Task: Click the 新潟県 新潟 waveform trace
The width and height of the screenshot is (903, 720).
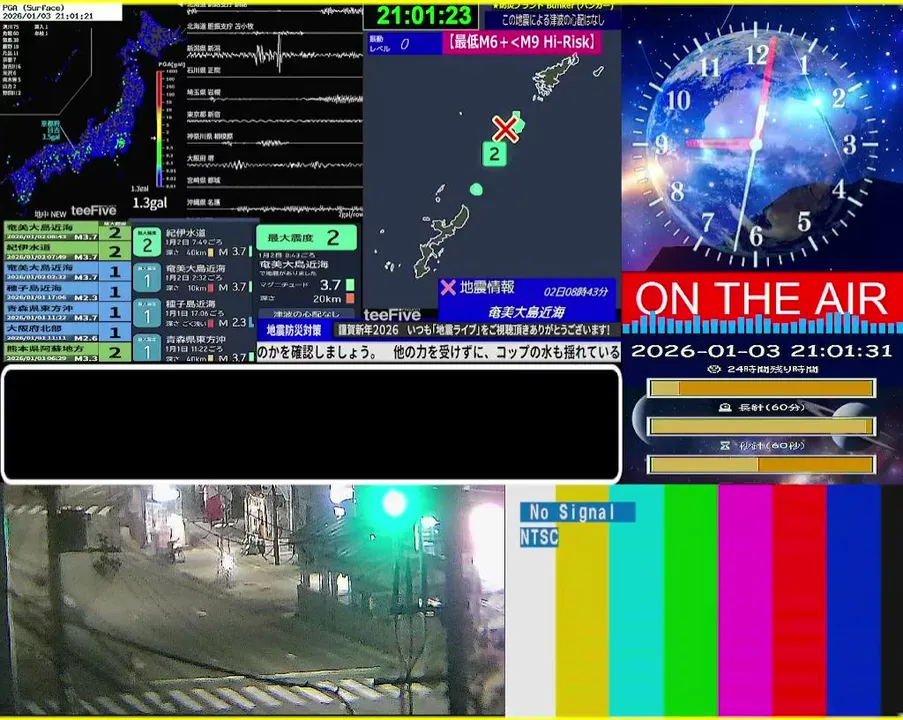Action: pos(275,56)
